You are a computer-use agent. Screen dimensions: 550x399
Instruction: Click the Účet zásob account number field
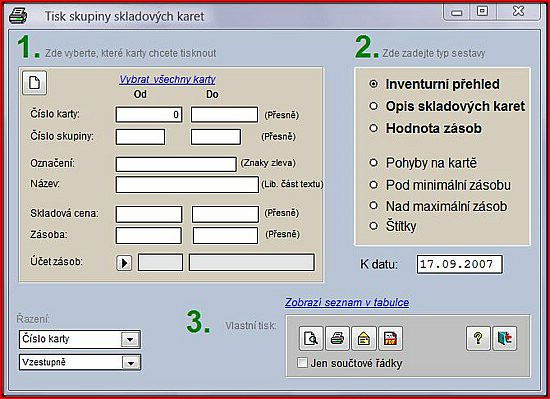(160, 263)
